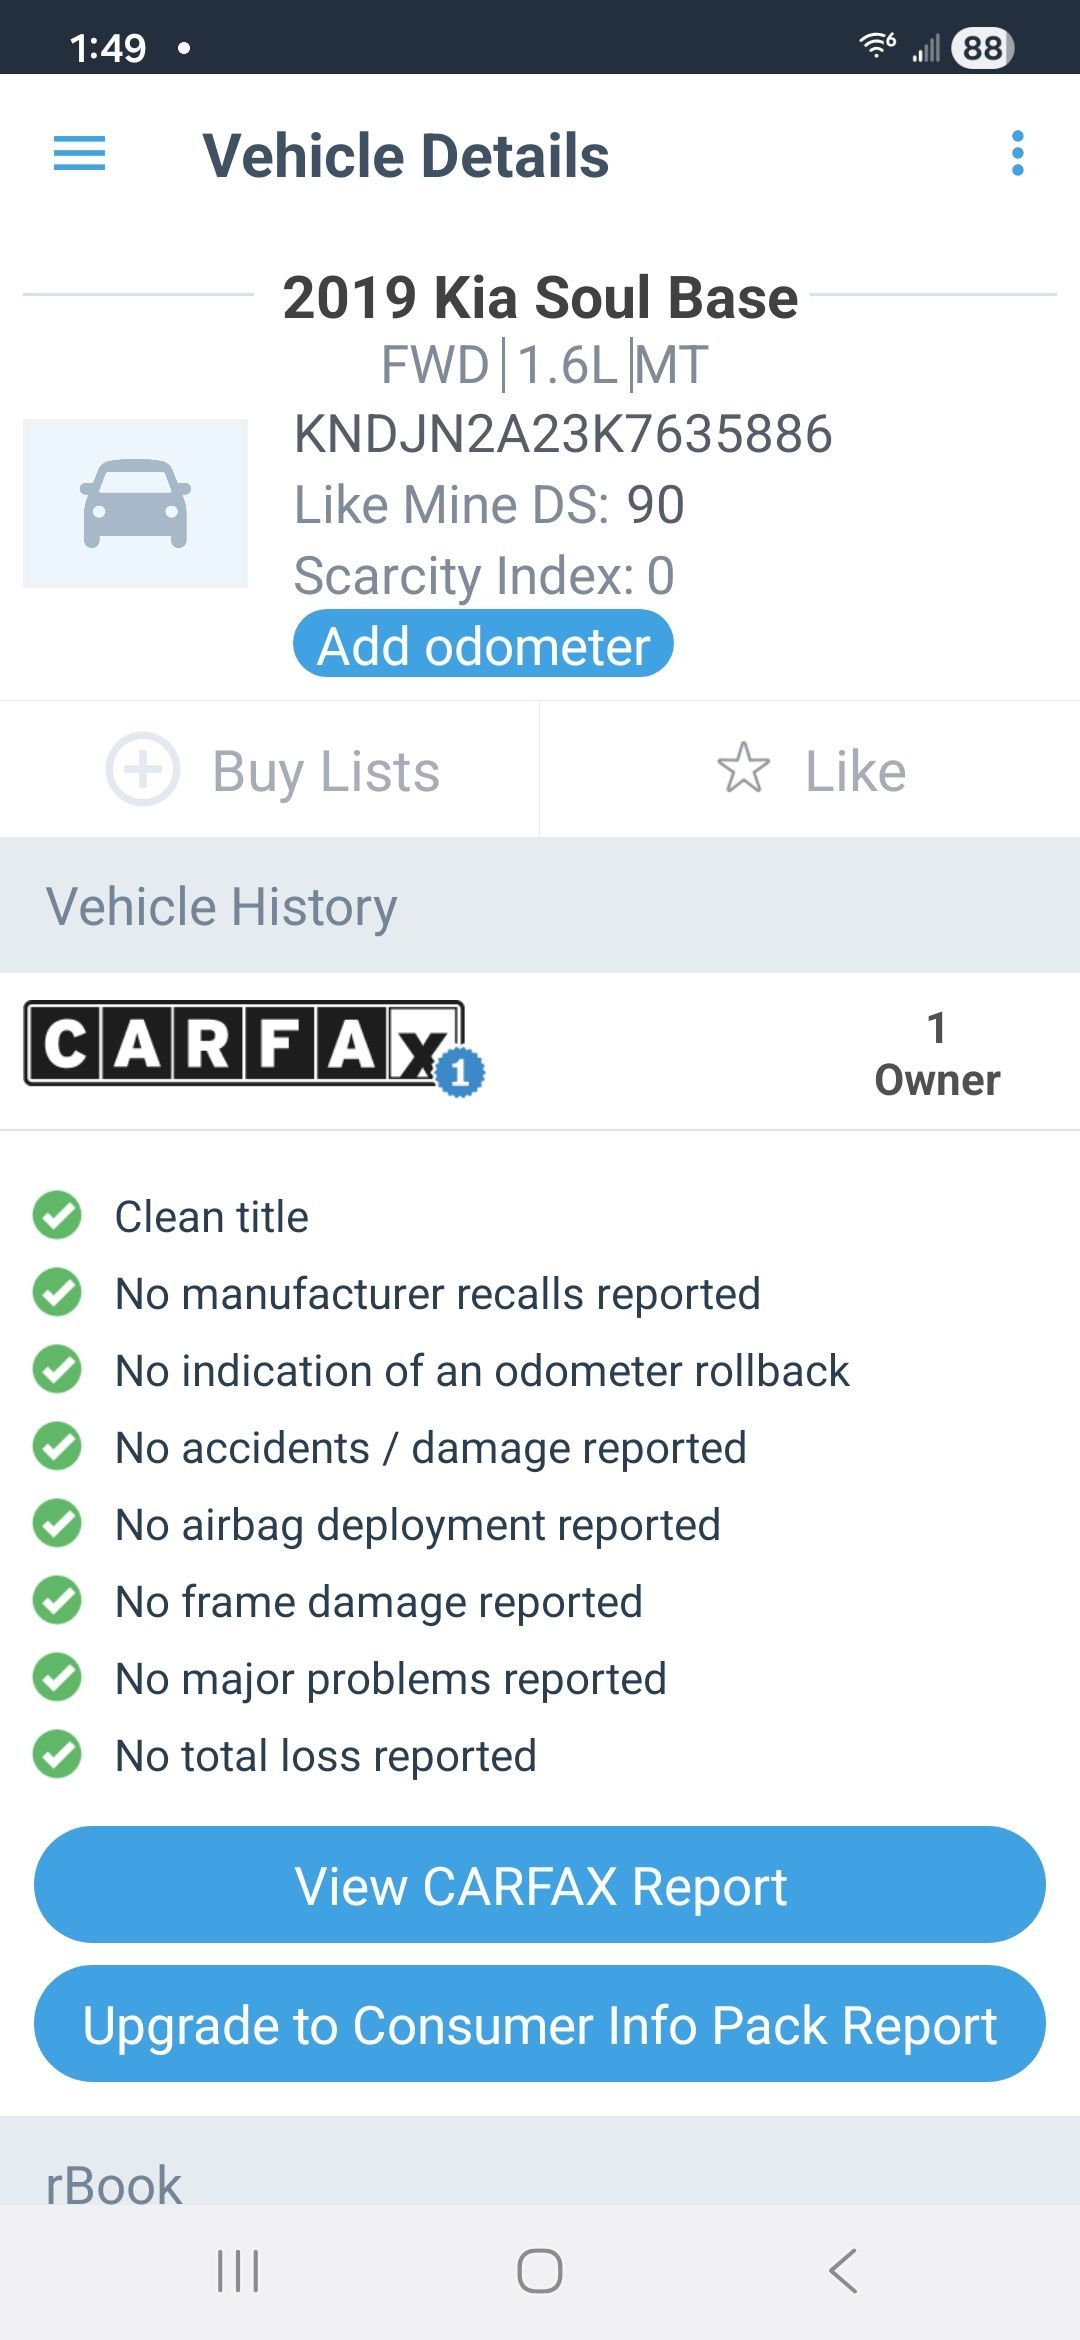The image size is (1080, 2340).
Task: Open the three-dot overflow menu
Action: coord(1017,154)
